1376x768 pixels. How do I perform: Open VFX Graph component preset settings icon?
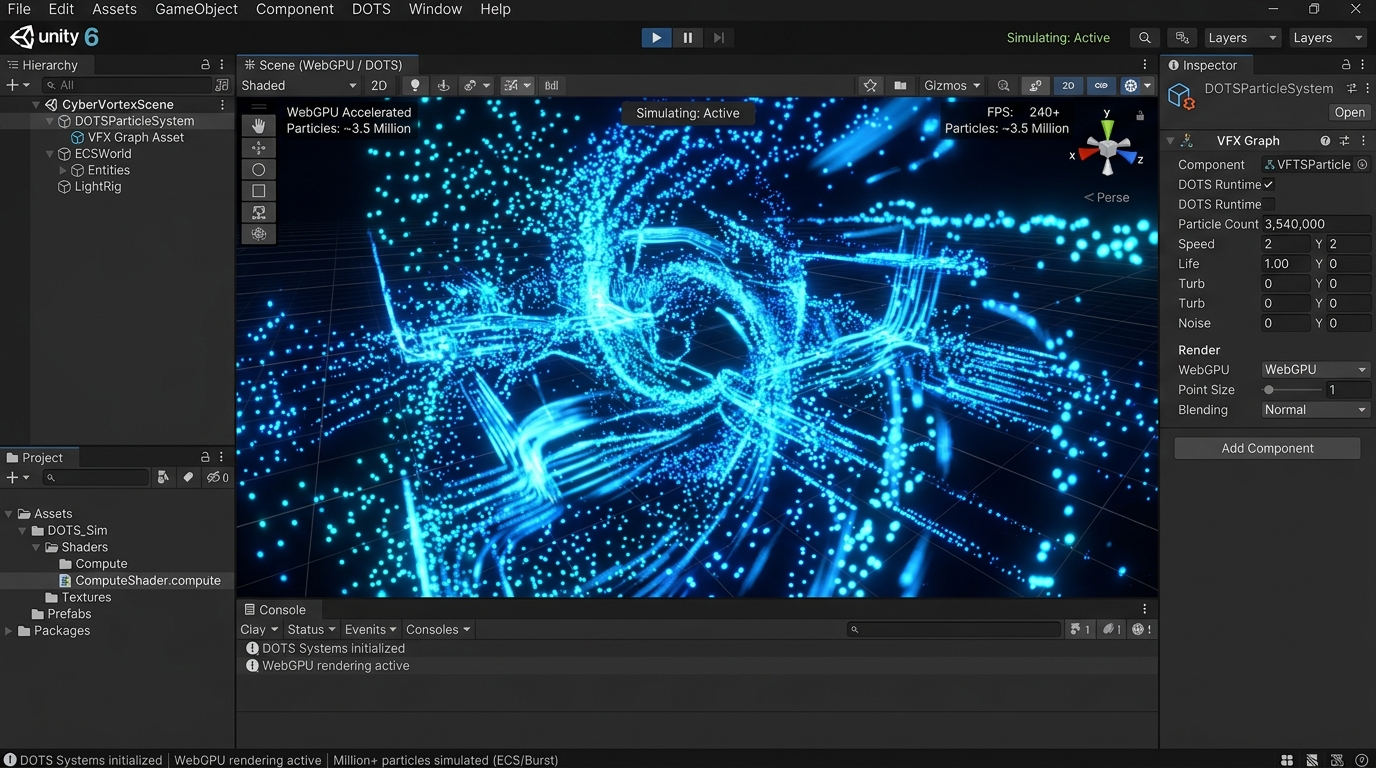pyautogui.click(x=1344, y=141)
